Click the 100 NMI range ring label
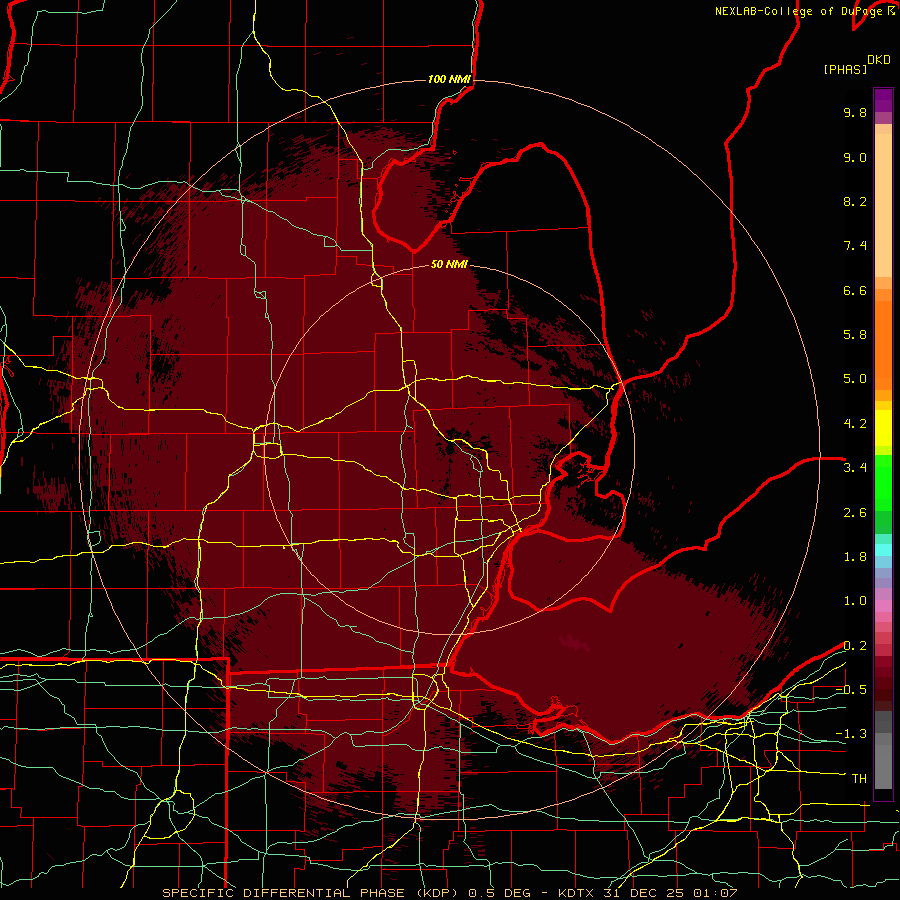The width and height of the screenshot is (900, 900). [x=449, y=79]
